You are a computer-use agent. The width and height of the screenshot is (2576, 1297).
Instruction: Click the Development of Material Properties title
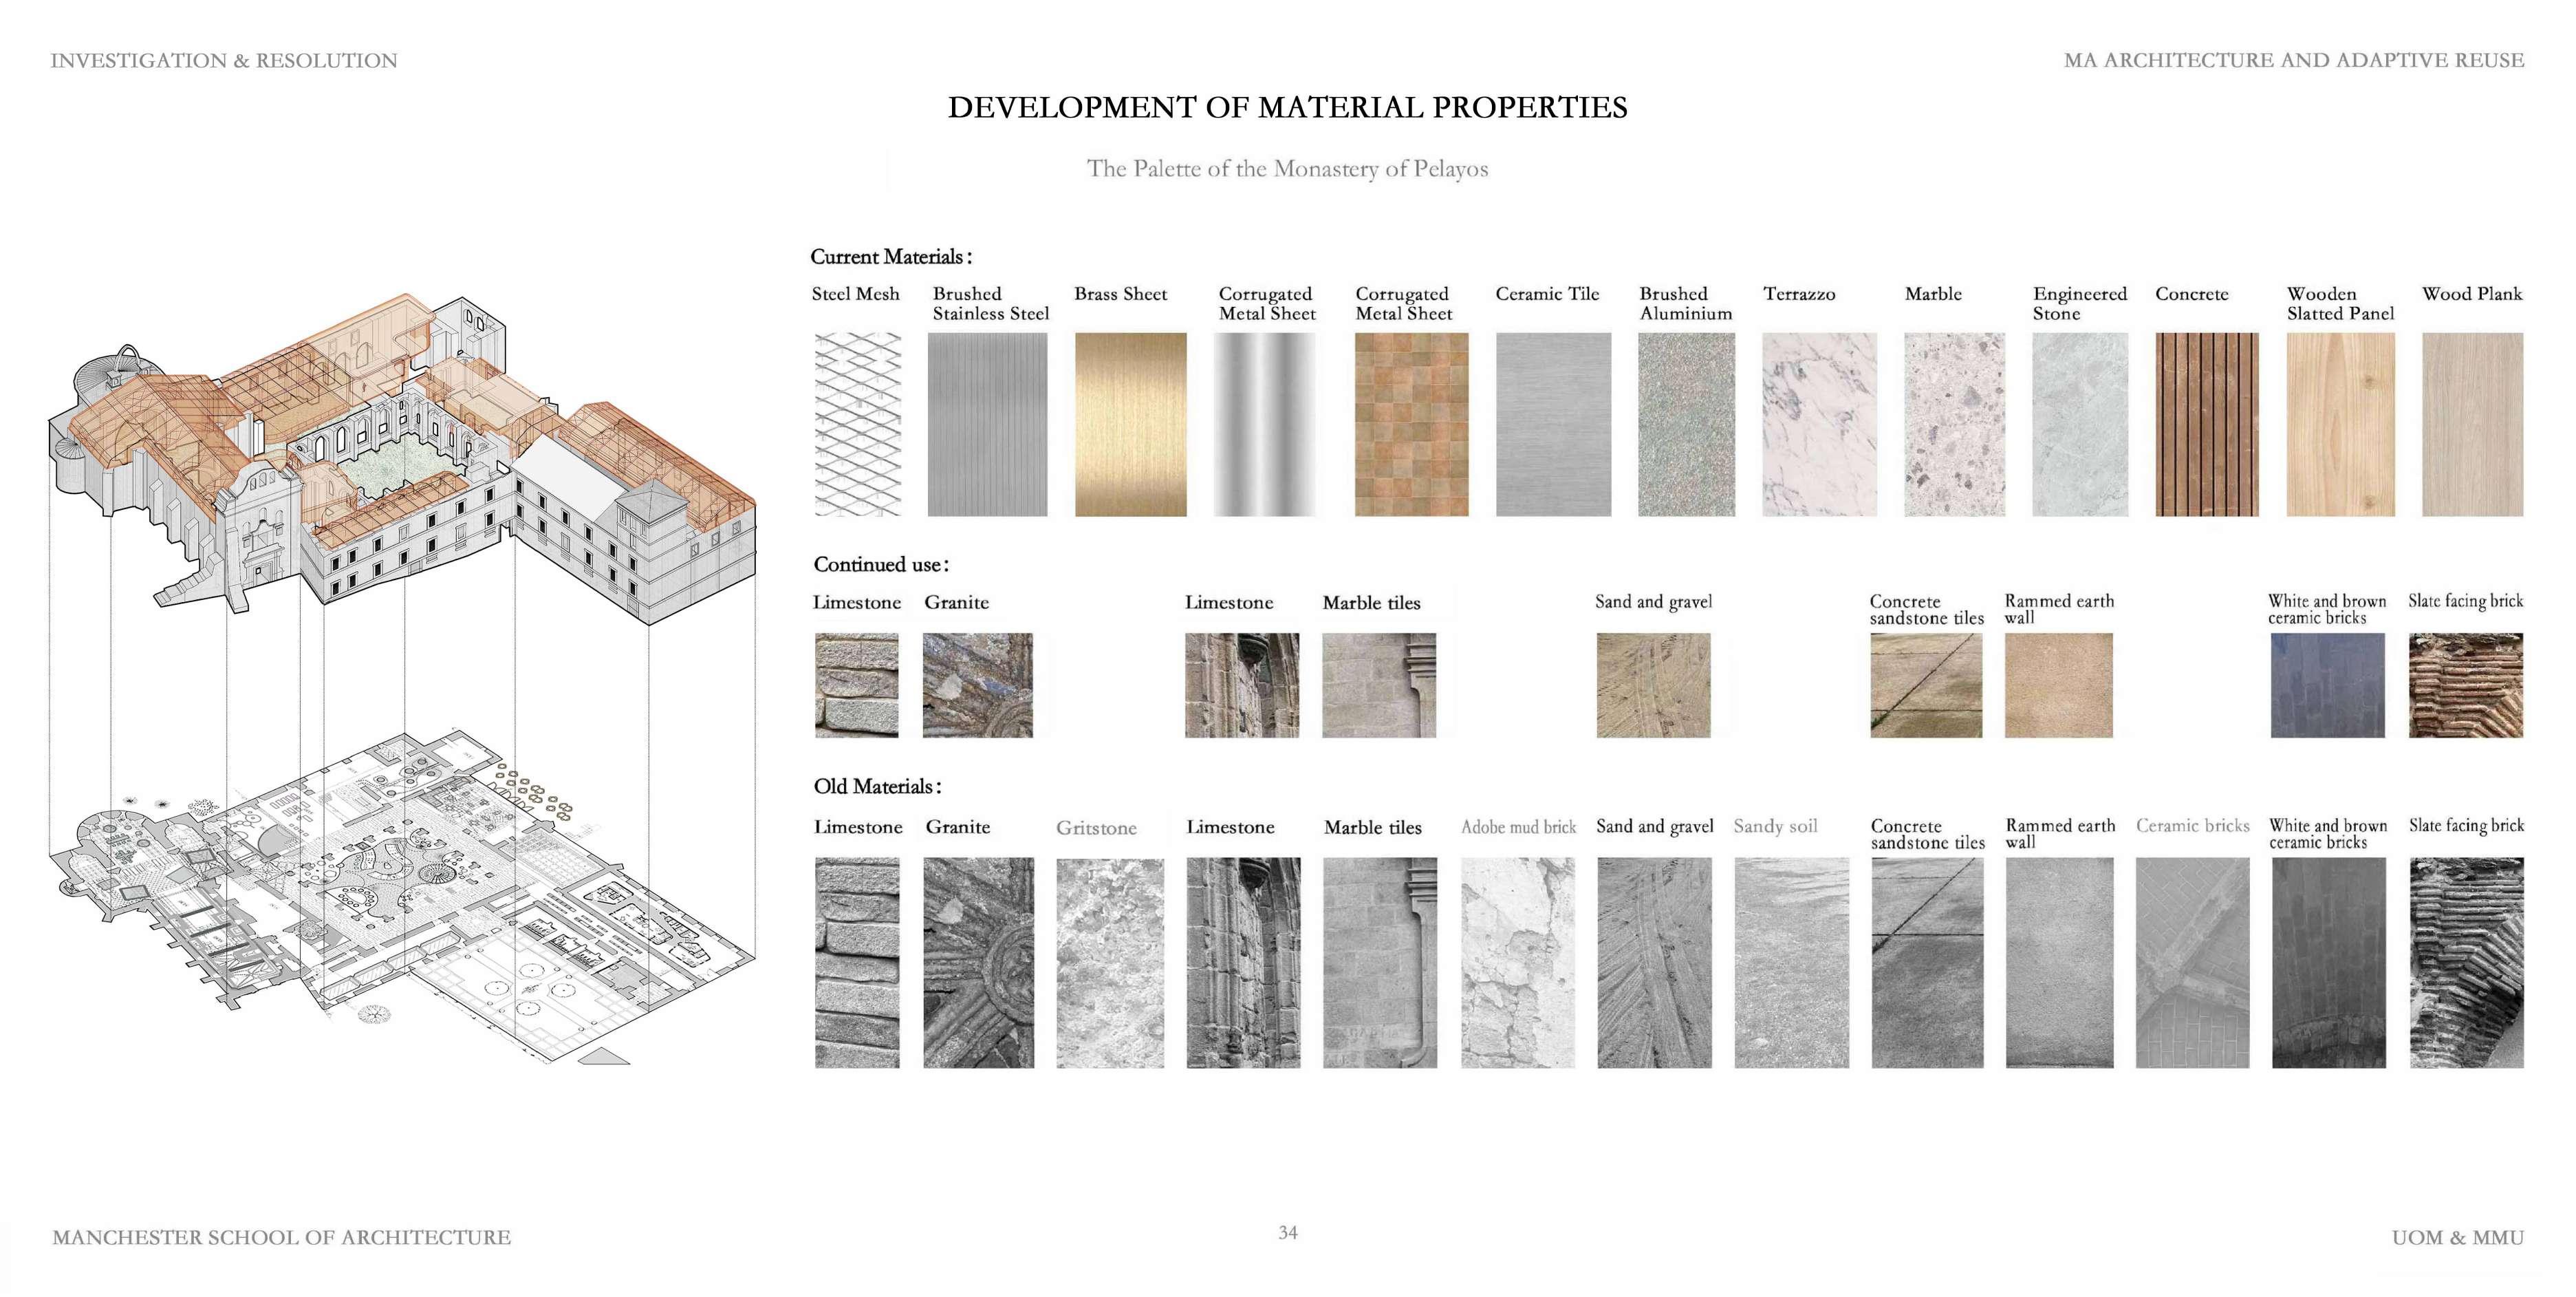(x=1287, y=107)
